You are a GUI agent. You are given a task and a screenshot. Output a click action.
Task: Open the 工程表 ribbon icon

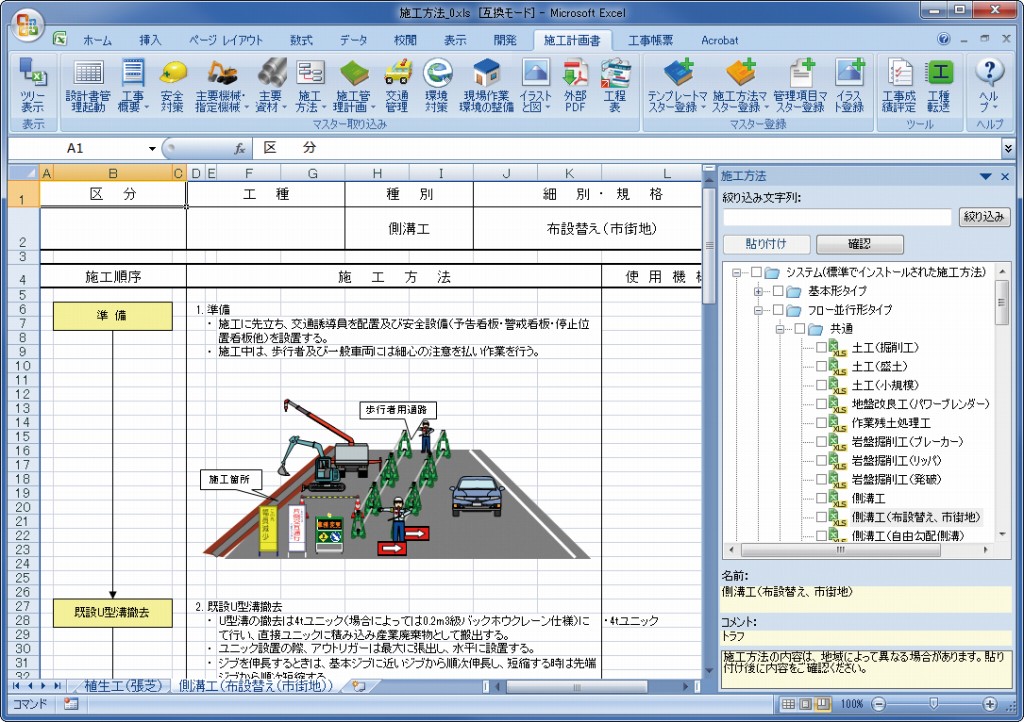point(614,84)
